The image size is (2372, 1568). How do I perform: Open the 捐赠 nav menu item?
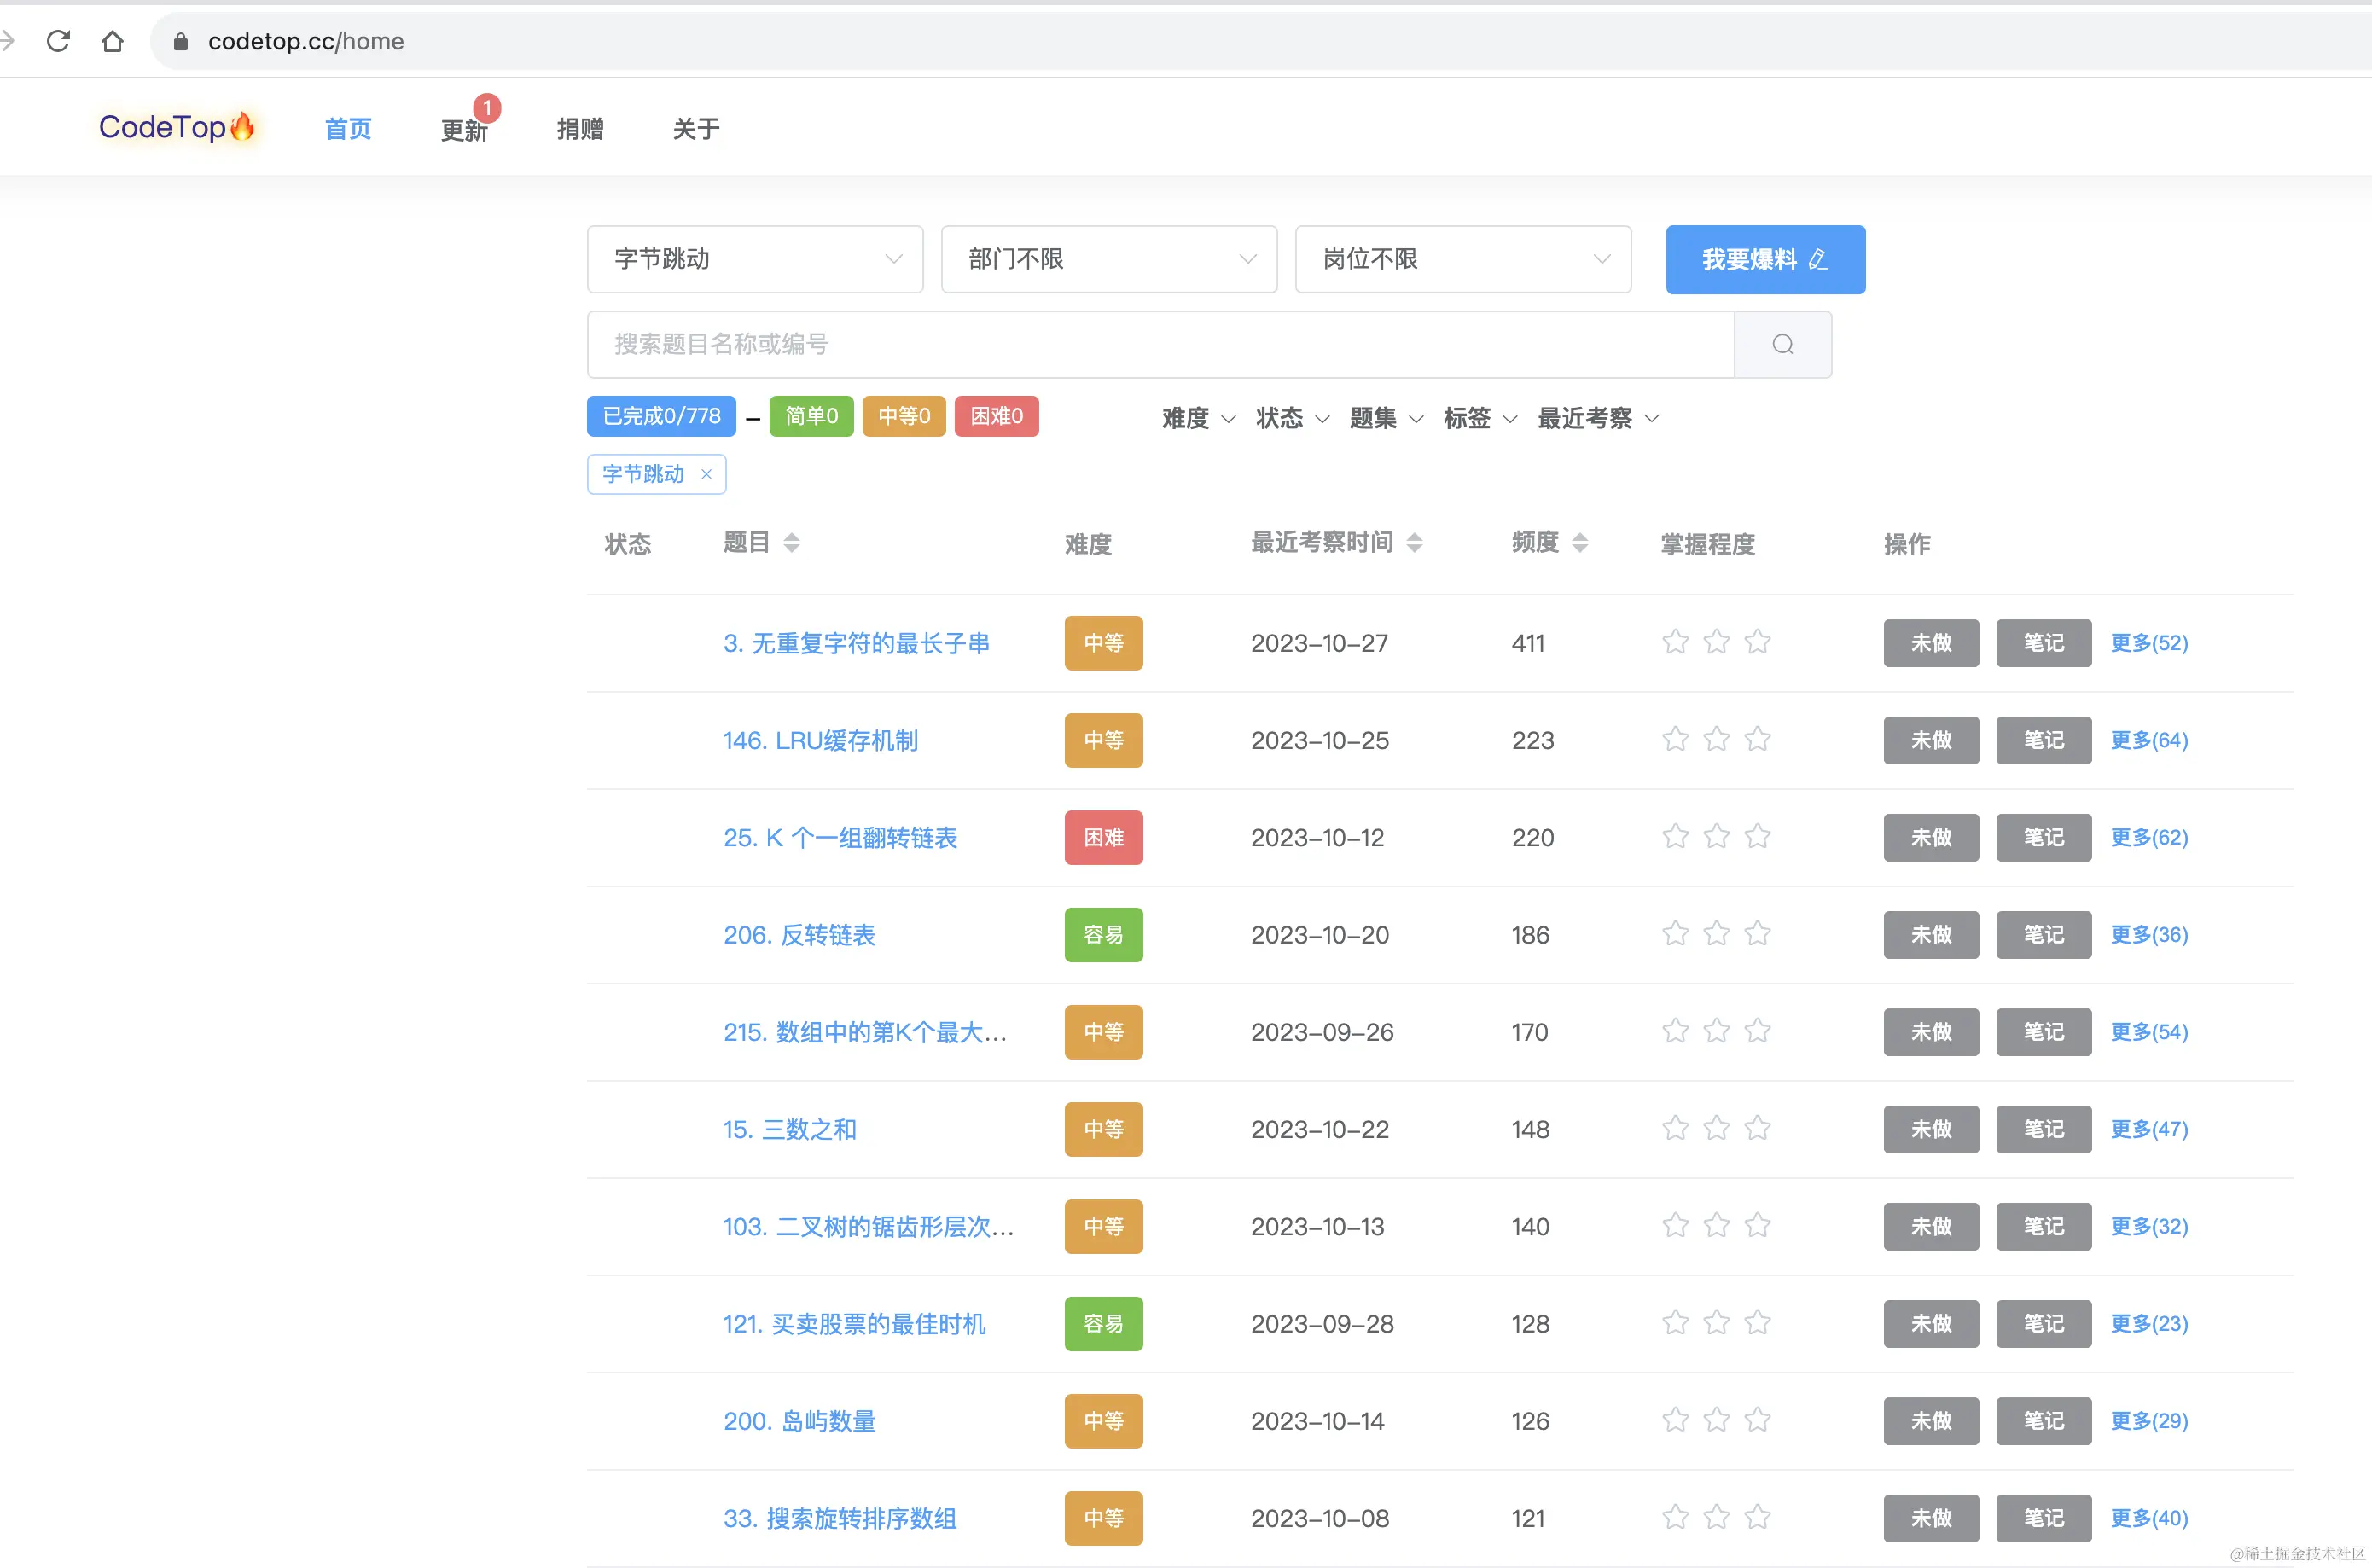click(x=580, y=129)
